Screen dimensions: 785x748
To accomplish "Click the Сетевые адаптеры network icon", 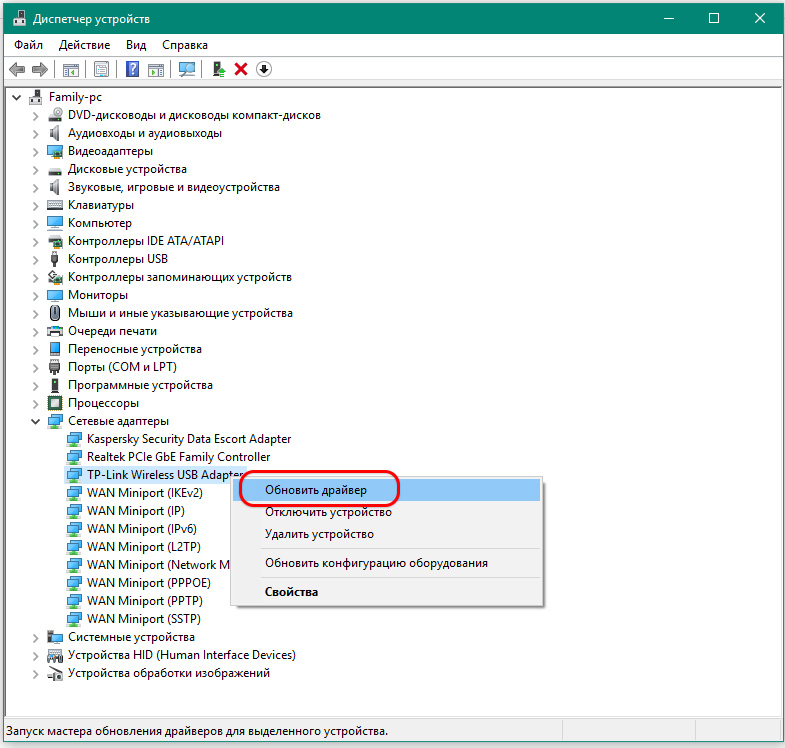I will 55,421.
